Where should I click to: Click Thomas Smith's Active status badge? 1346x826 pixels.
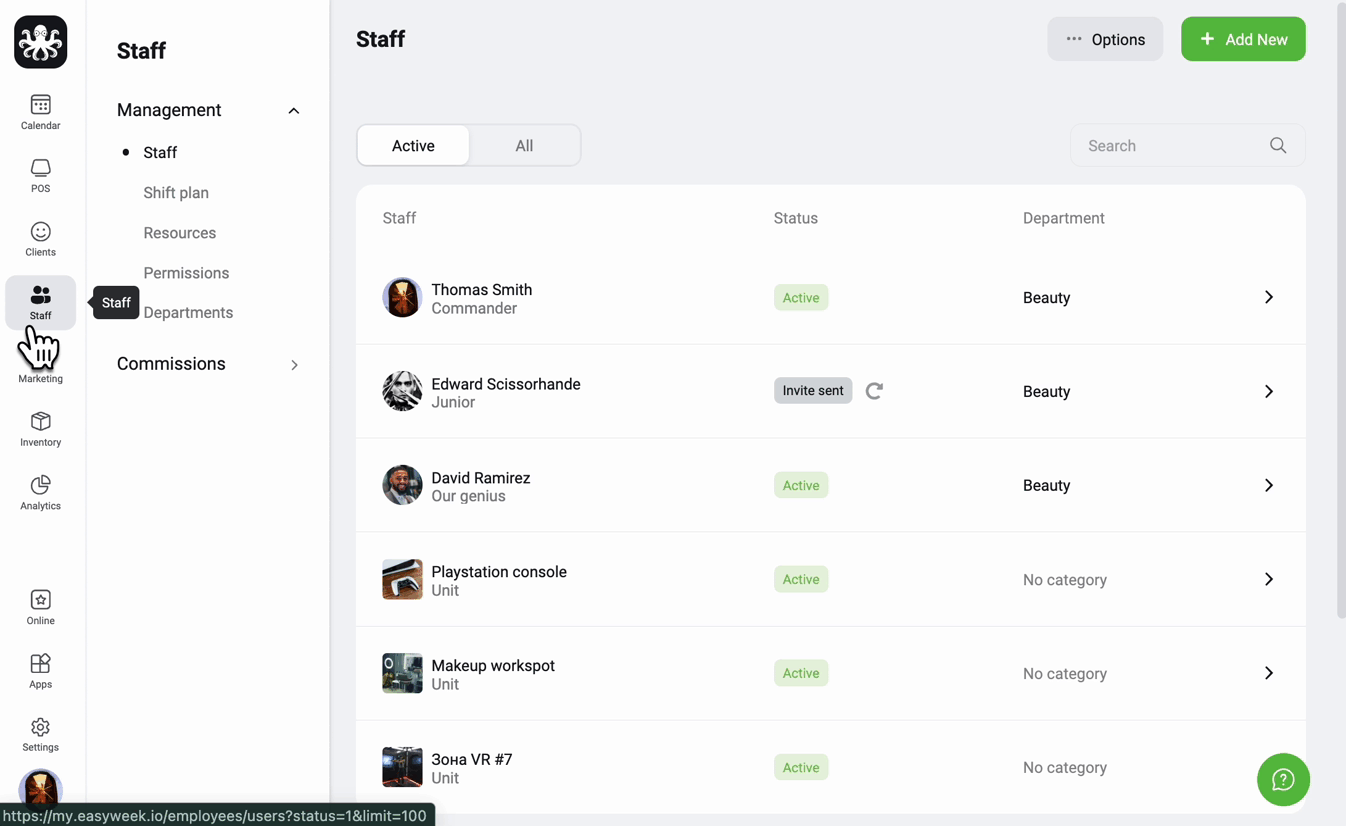click(x=801, y=298)
